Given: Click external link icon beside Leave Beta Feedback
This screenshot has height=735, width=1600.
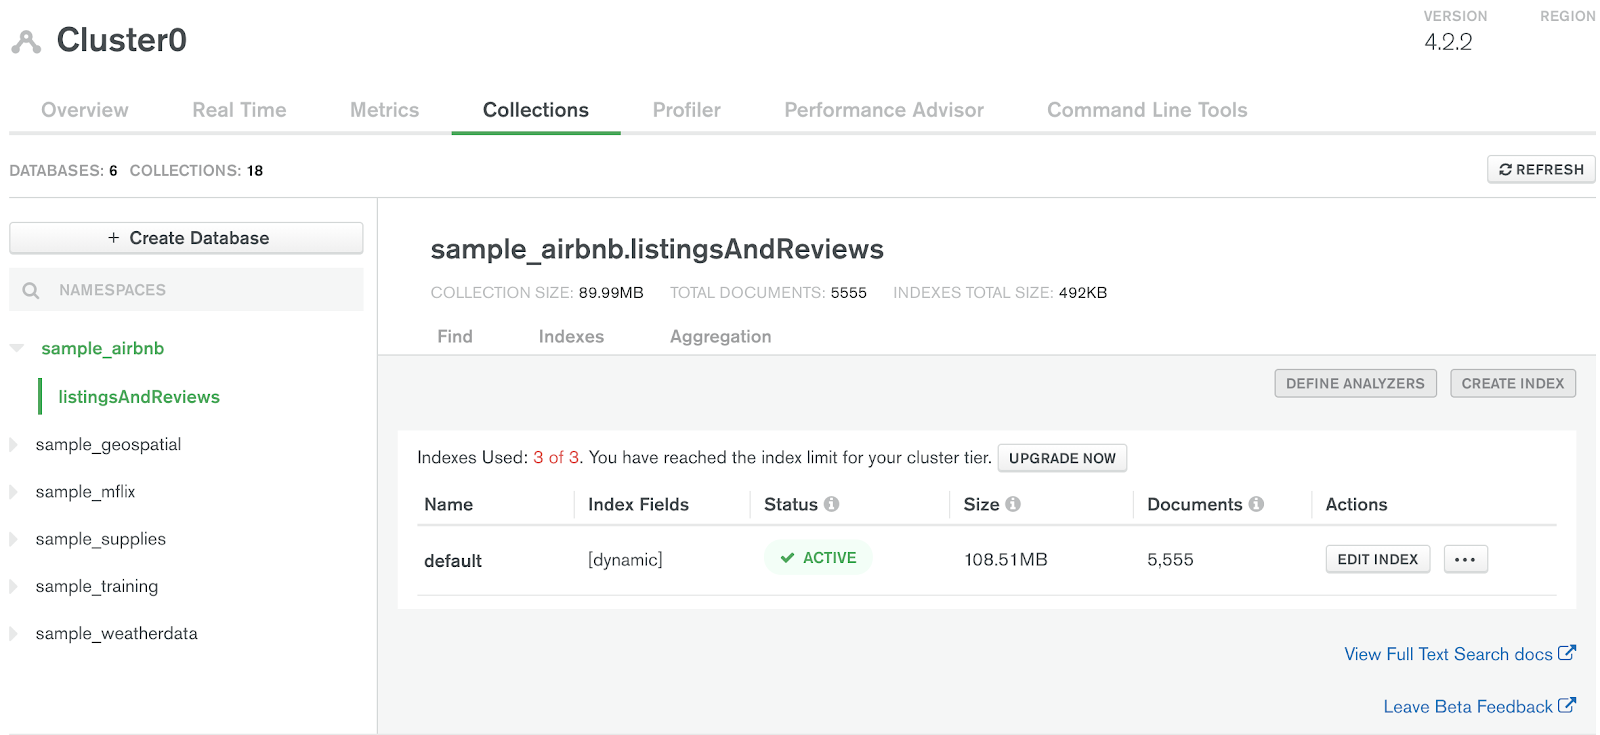Looking at the screenshot, I should tap(1567, 705).
